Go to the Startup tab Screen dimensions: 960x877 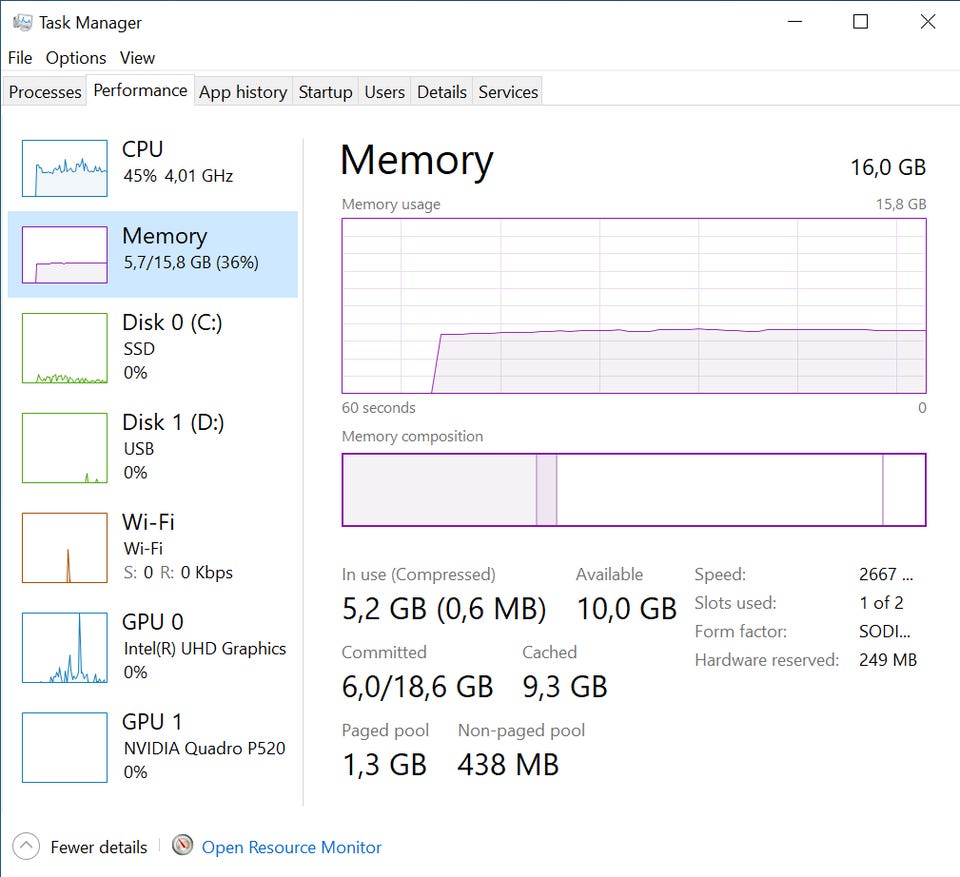326,92
